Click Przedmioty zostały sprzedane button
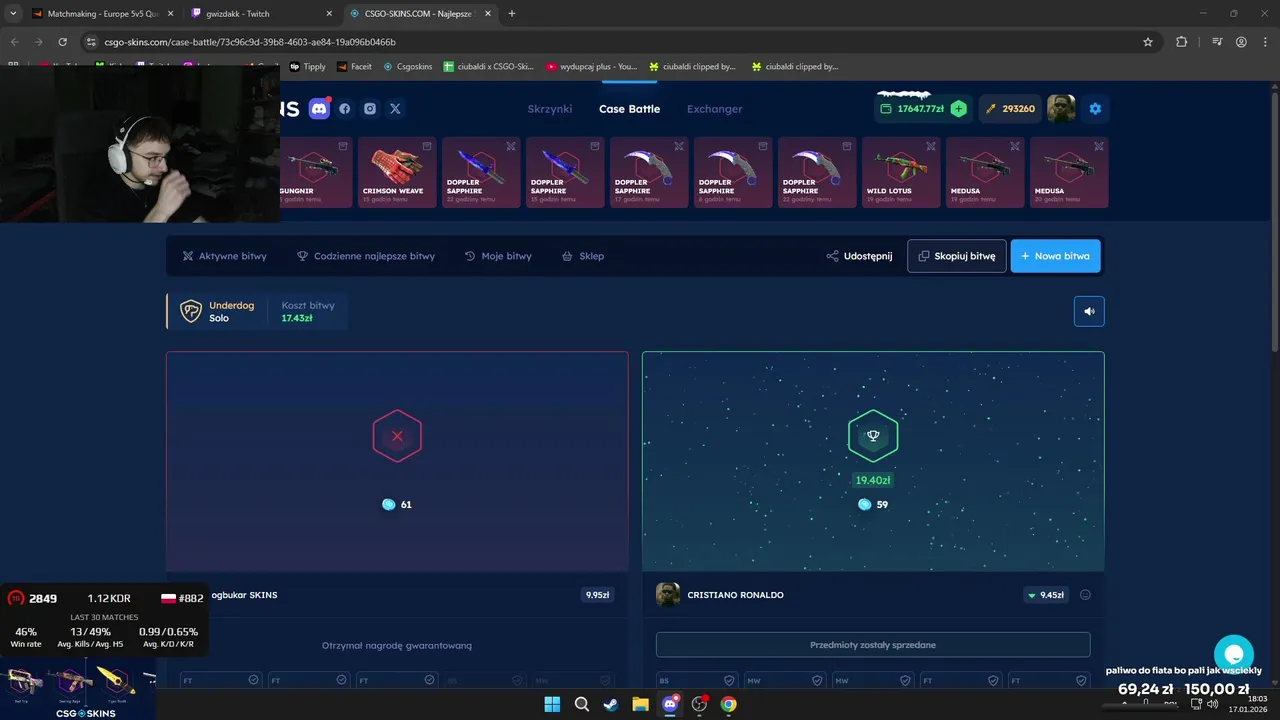This screenshot has width=1280, height=720. [873, 645]
